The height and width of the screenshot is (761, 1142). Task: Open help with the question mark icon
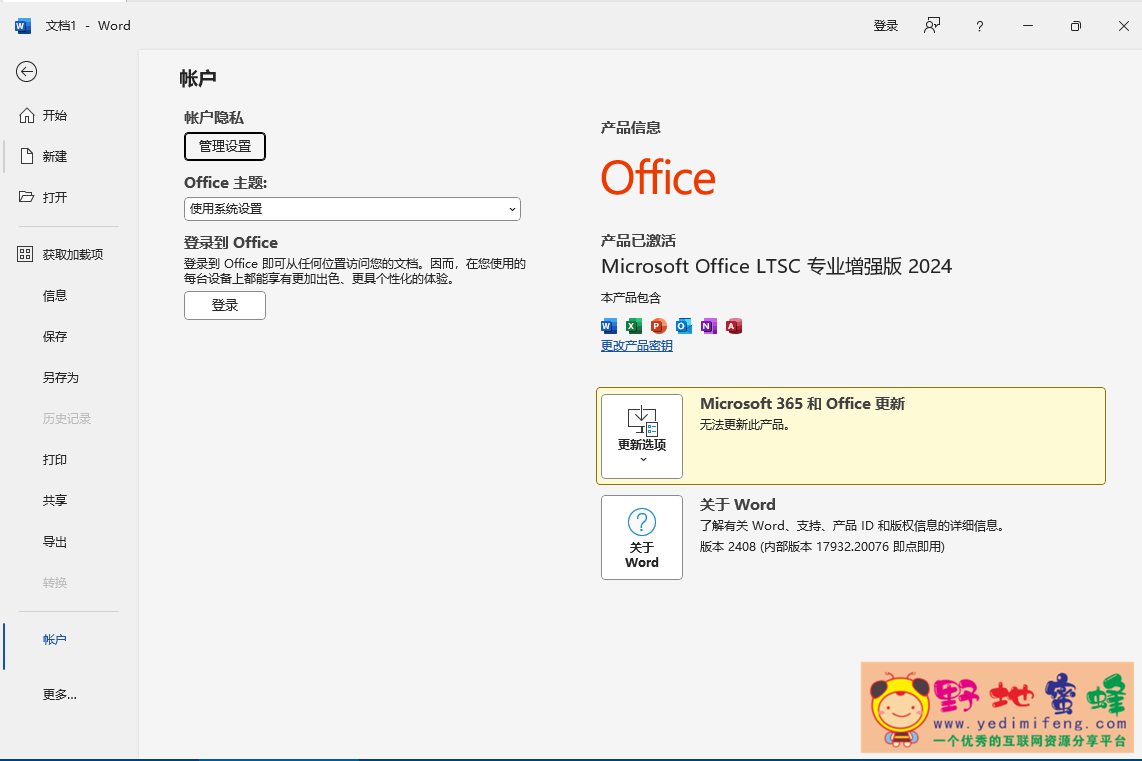[980, 26]
